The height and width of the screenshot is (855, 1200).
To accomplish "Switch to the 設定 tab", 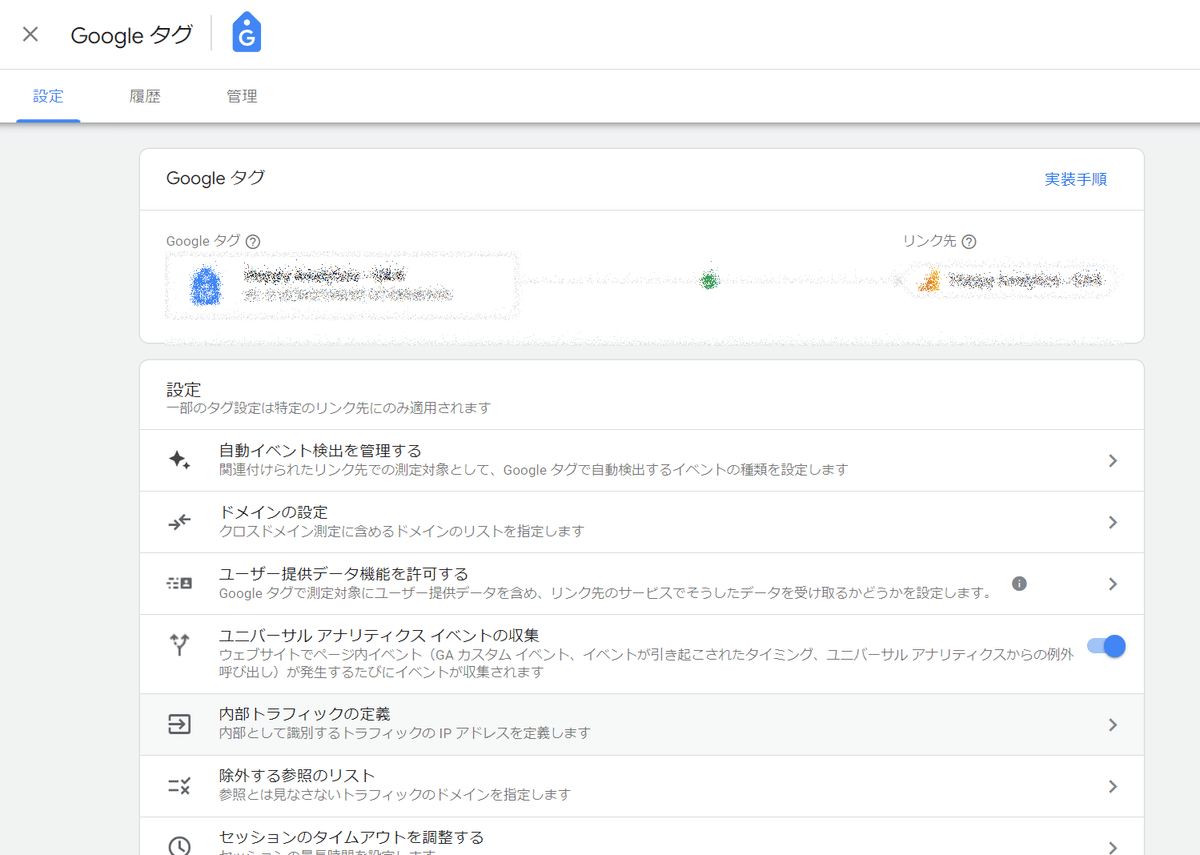I will (48, 97).
